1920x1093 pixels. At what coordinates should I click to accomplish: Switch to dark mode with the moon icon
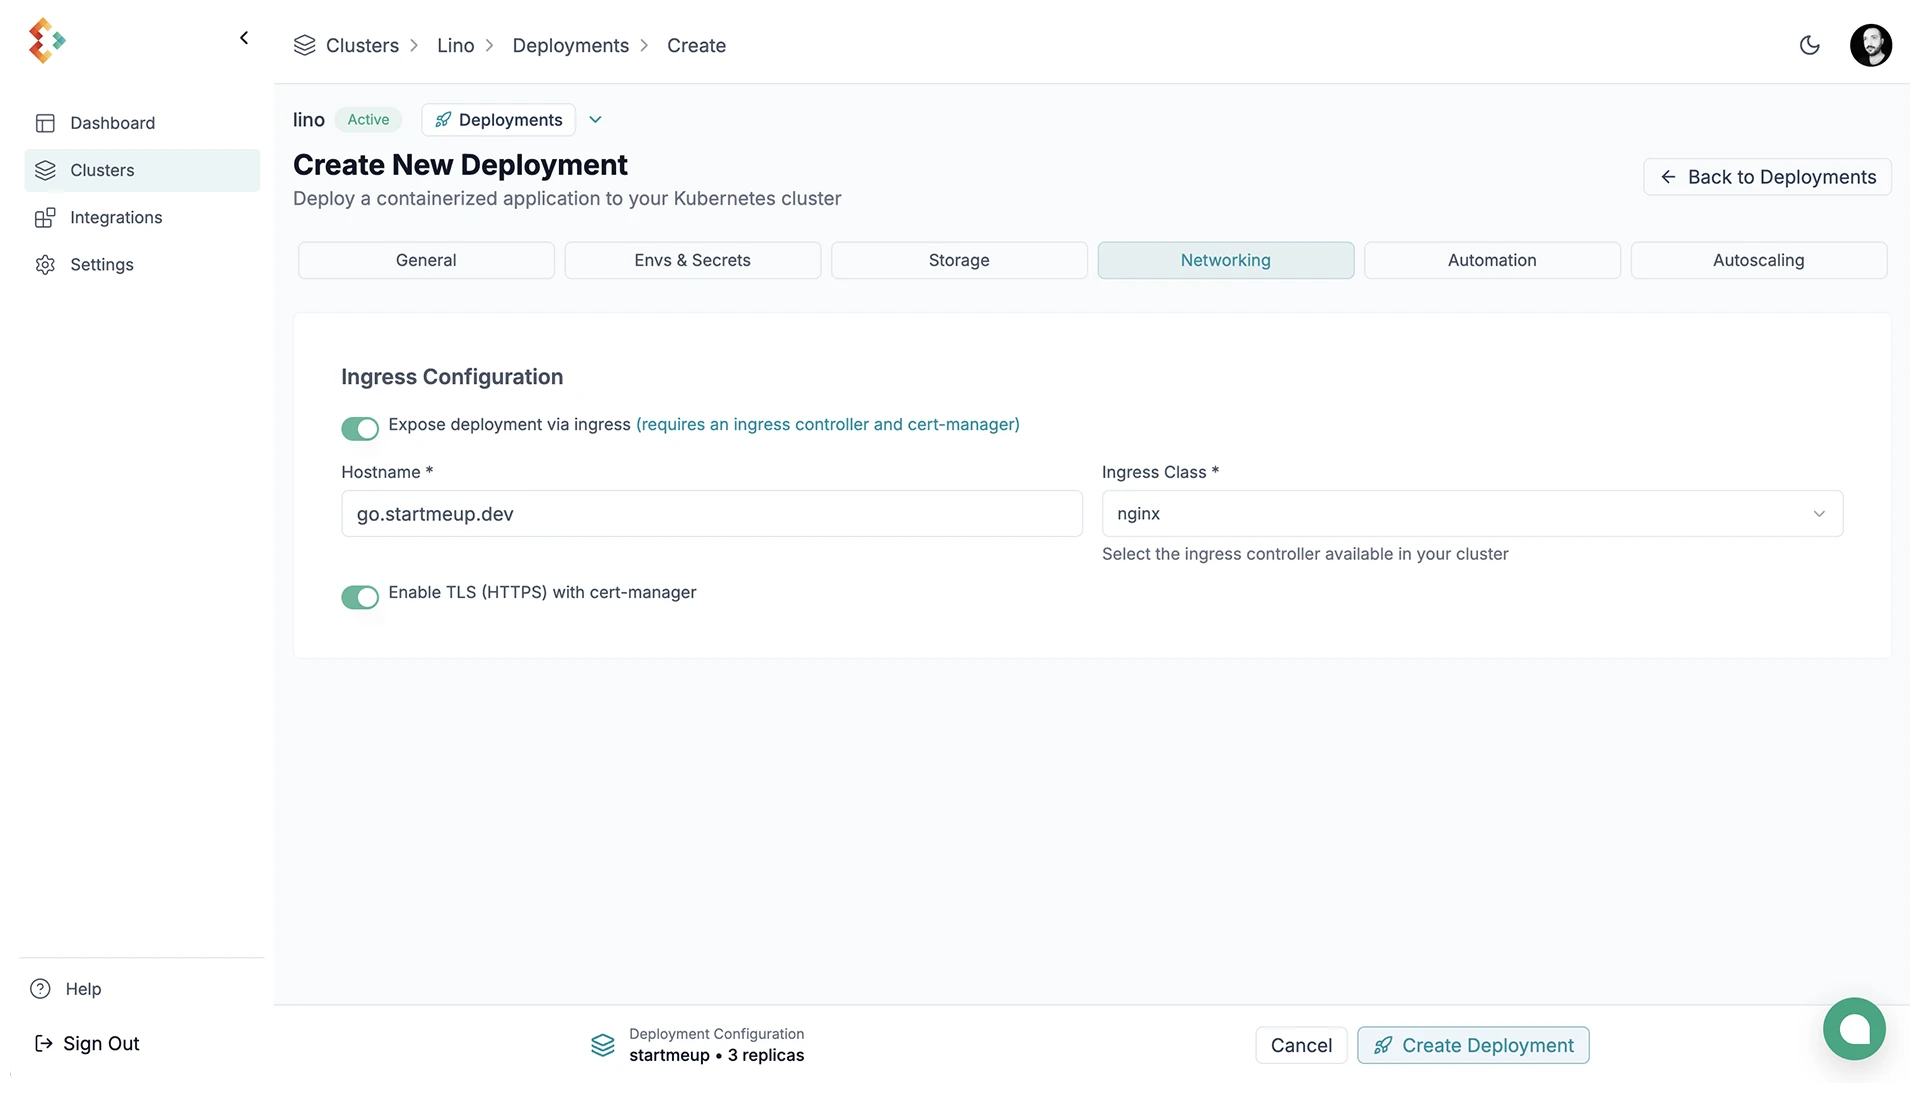tap(1809, 45)
